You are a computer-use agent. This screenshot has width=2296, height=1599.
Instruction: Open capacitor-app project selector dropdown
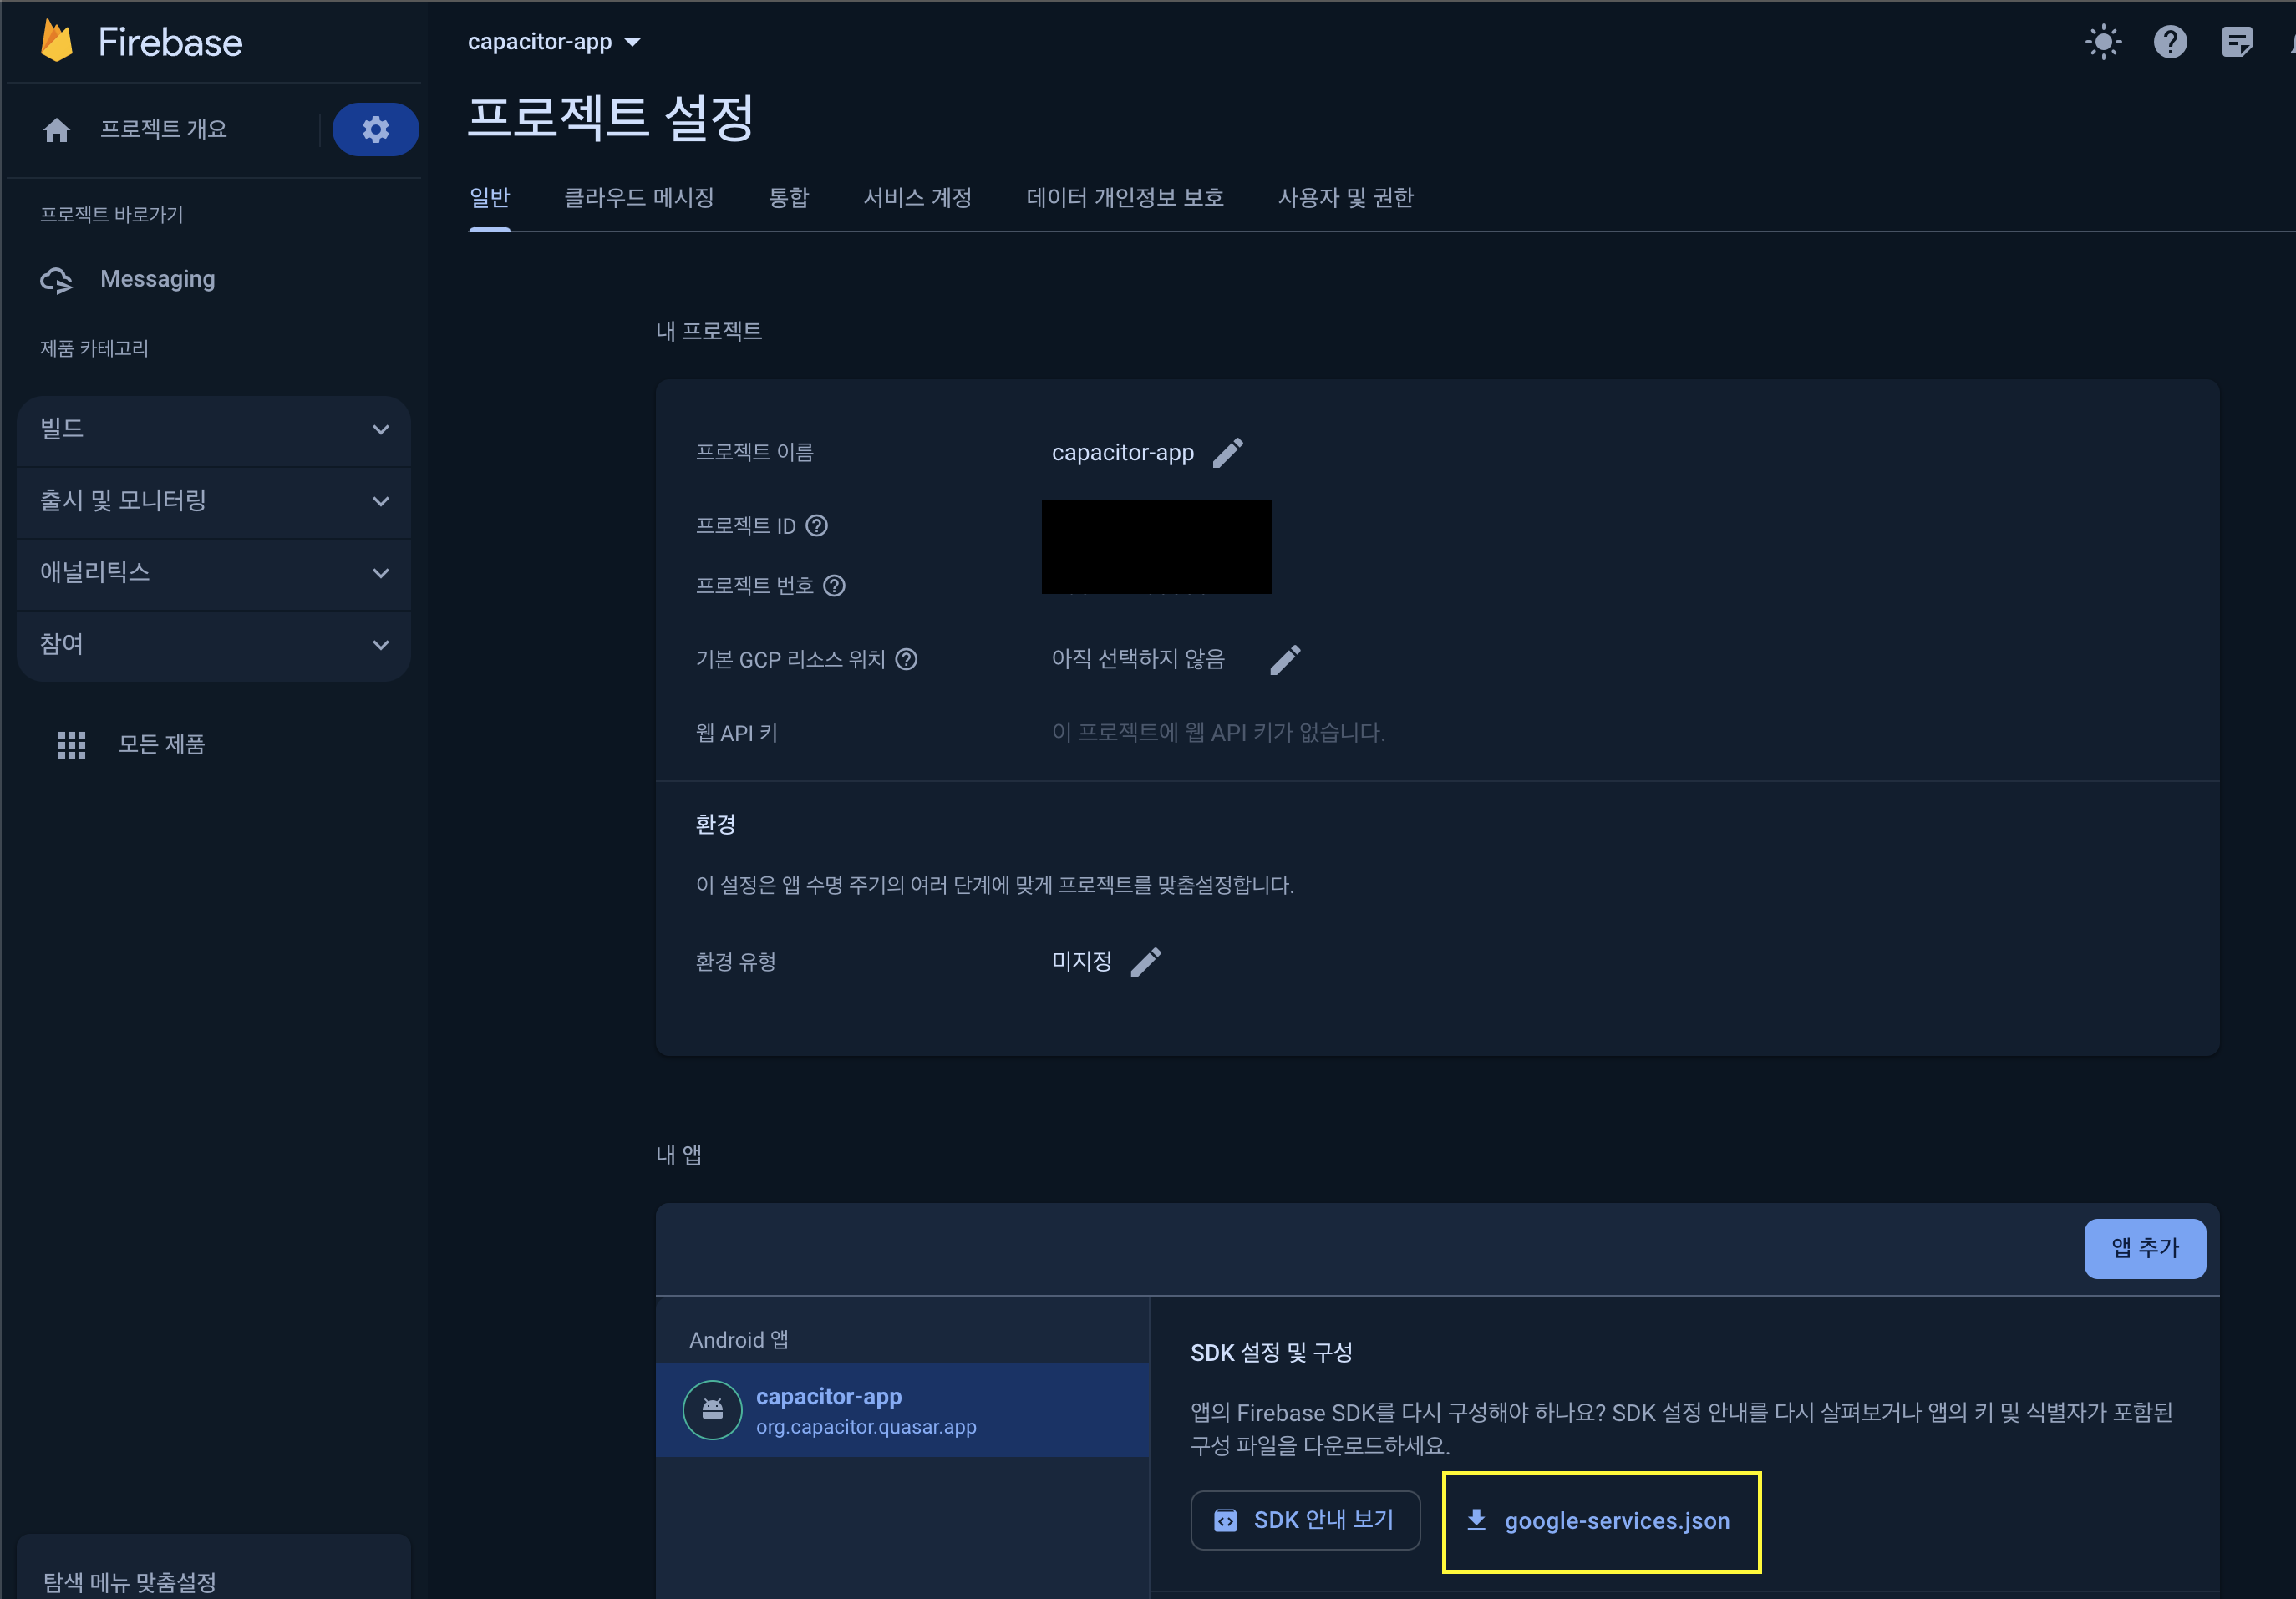(553, 42)
